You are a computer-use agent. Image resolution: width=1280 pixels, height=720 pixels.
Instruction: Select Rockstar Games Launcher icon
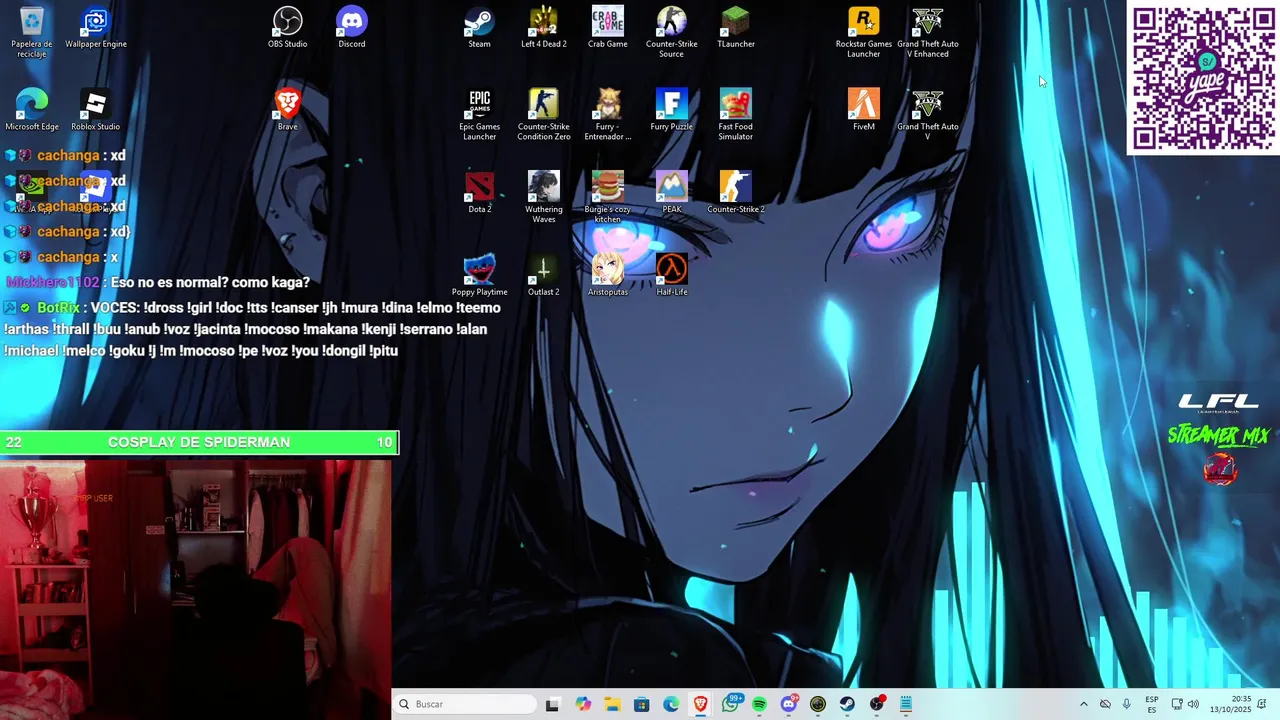click(864, 32)
